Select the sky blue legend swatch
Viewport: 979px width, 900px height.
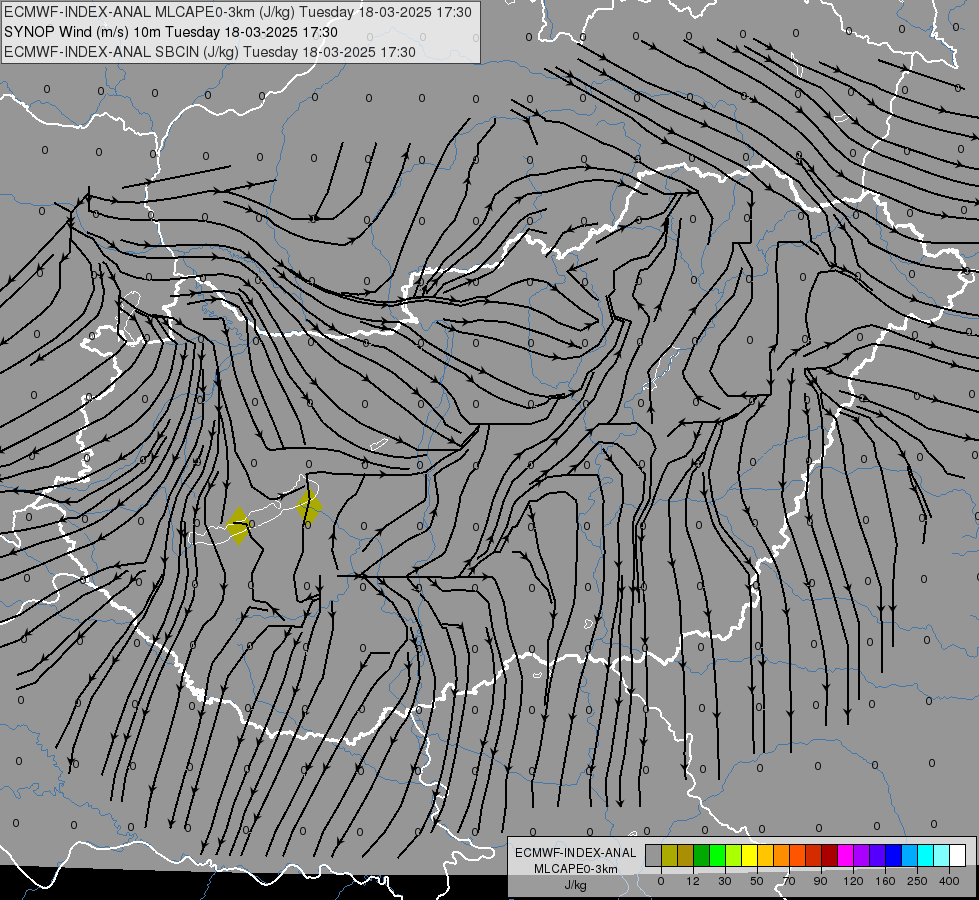click(x=910, y=855)
